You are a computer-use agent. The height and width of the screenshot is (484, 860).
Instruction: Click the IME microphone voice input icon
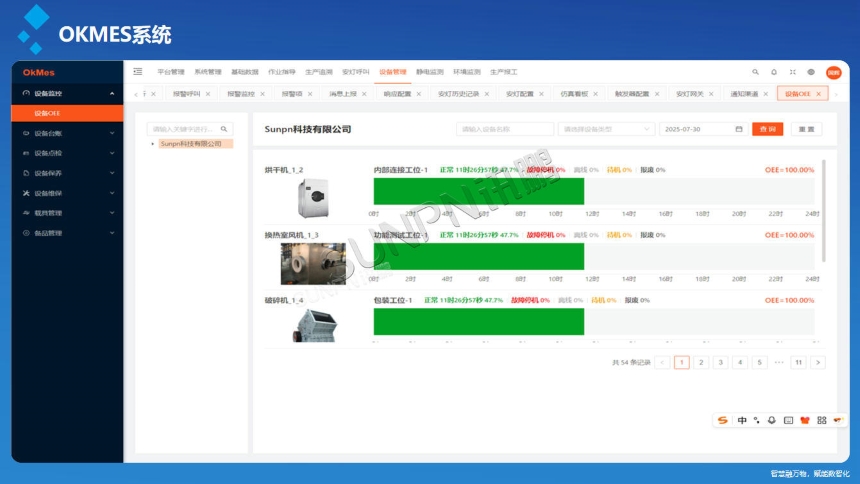pos(772,420)
